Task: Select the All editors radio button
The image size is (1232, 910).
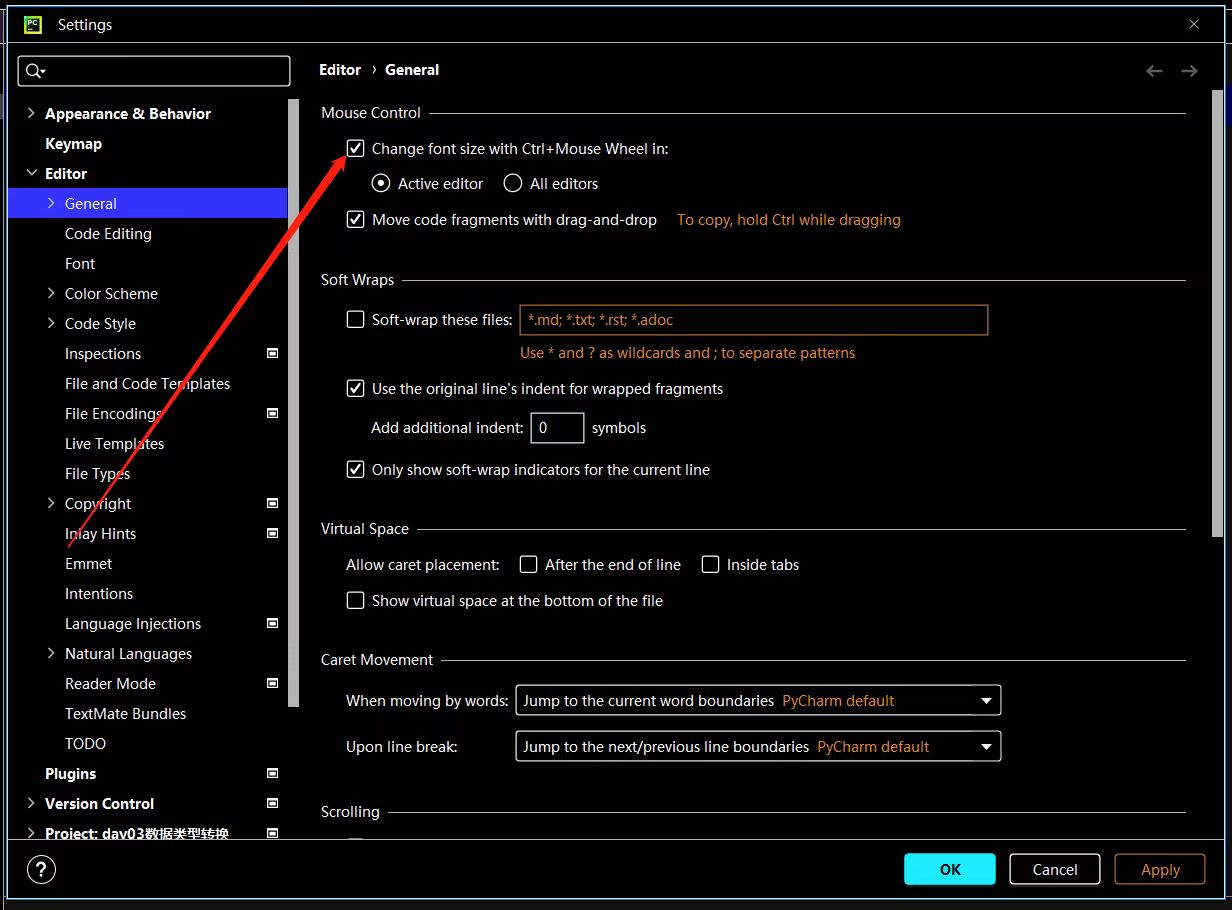Action: click(513, 184)
